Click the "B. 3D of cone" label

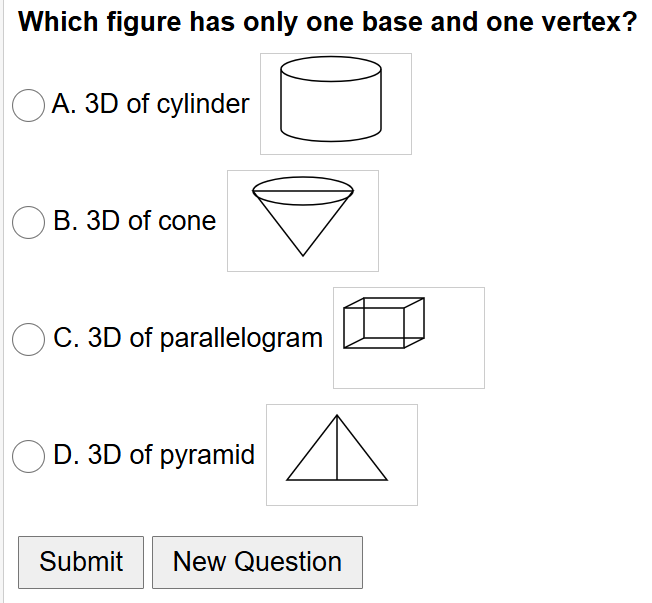[134, 221]
